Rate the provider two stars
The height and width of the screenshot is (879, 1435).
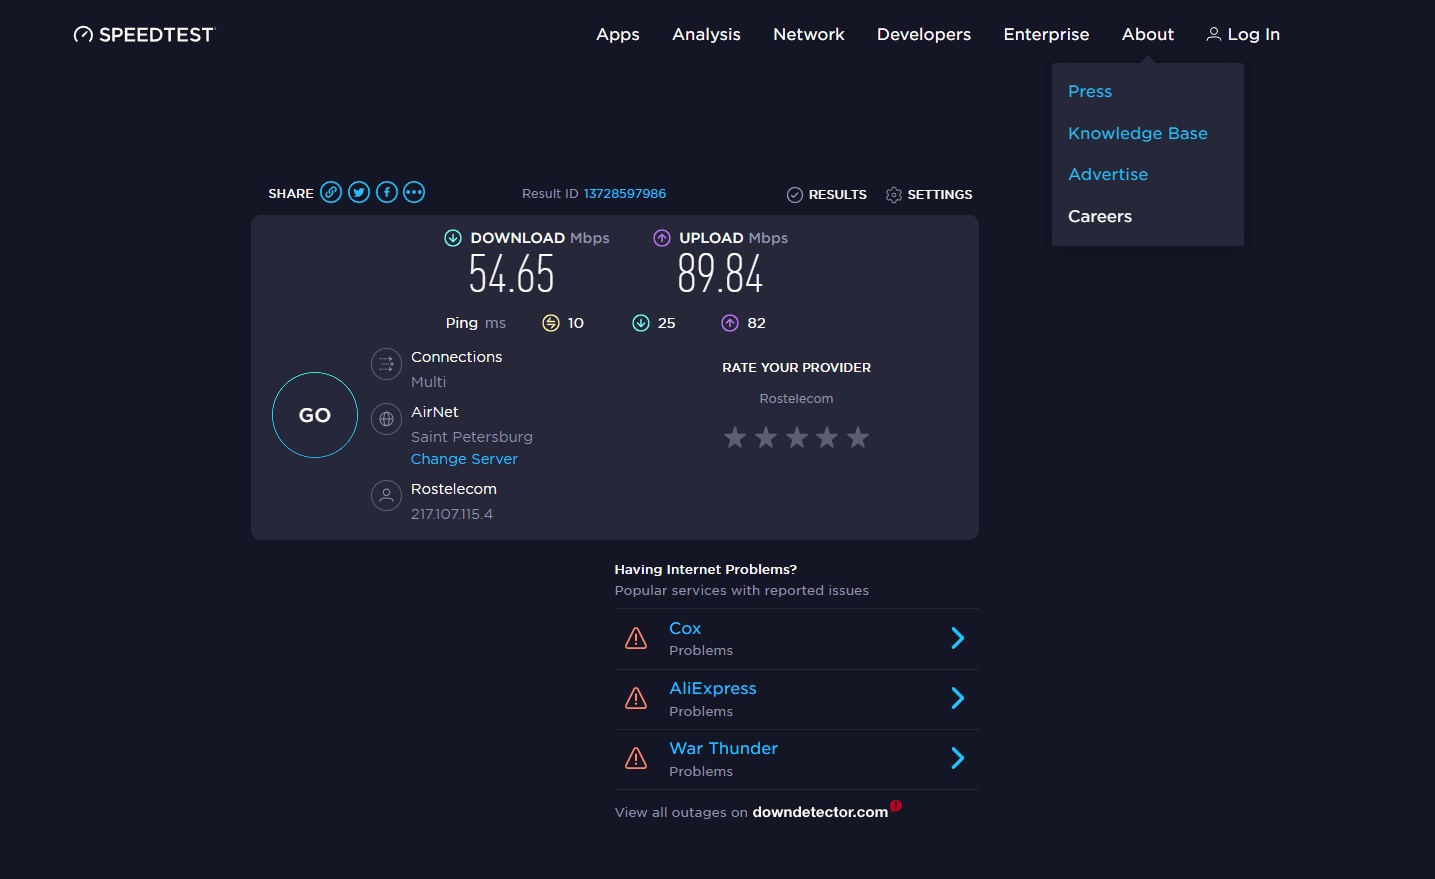(766, 437)
